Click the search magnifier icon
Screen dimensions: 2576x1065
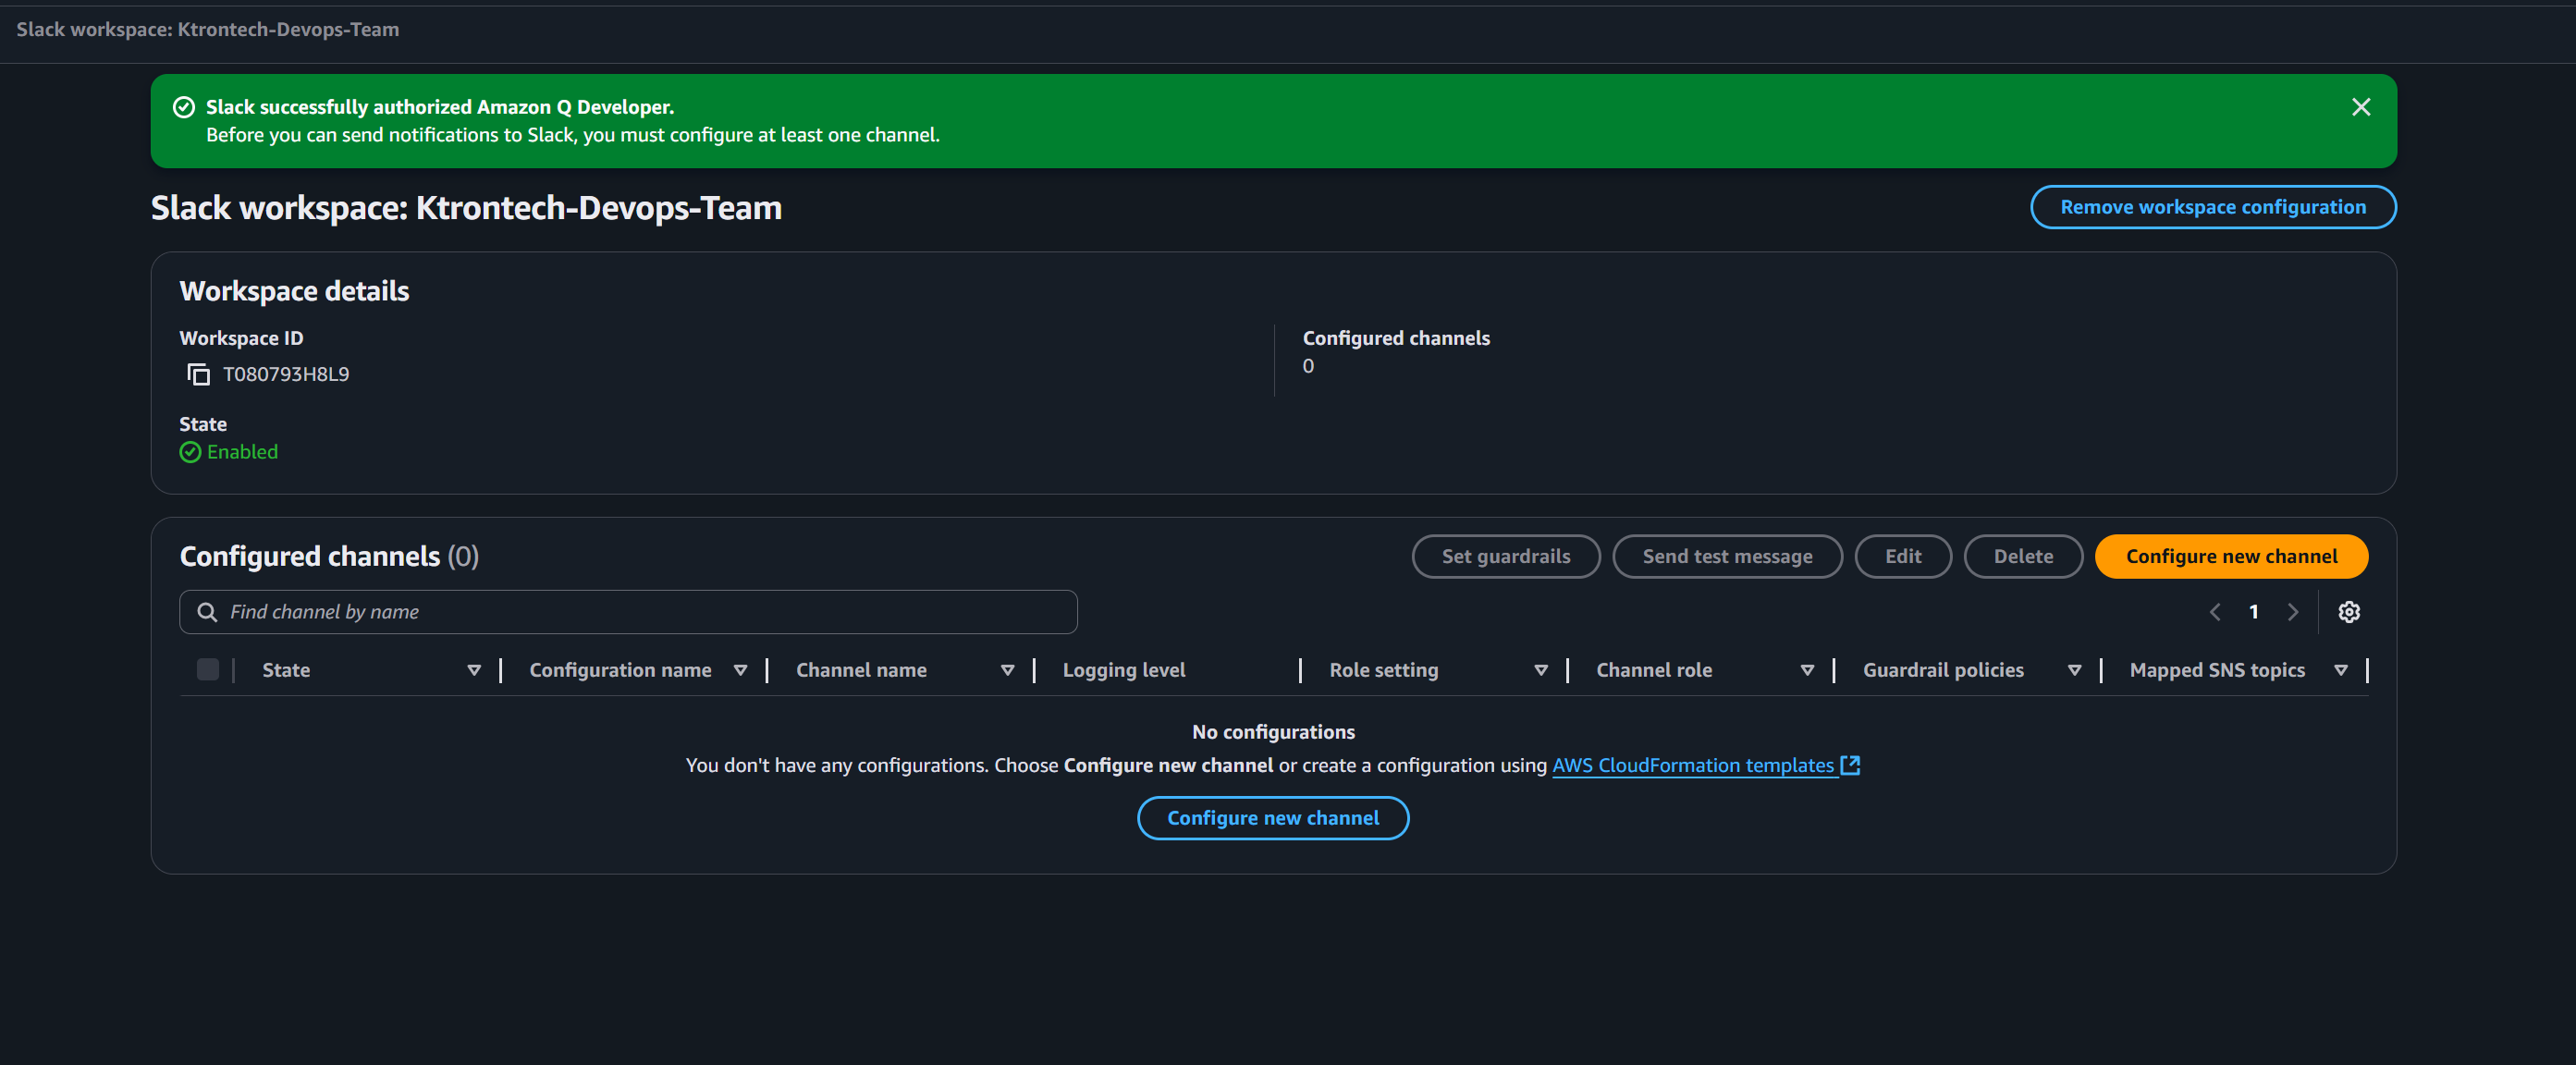point(207,612)
